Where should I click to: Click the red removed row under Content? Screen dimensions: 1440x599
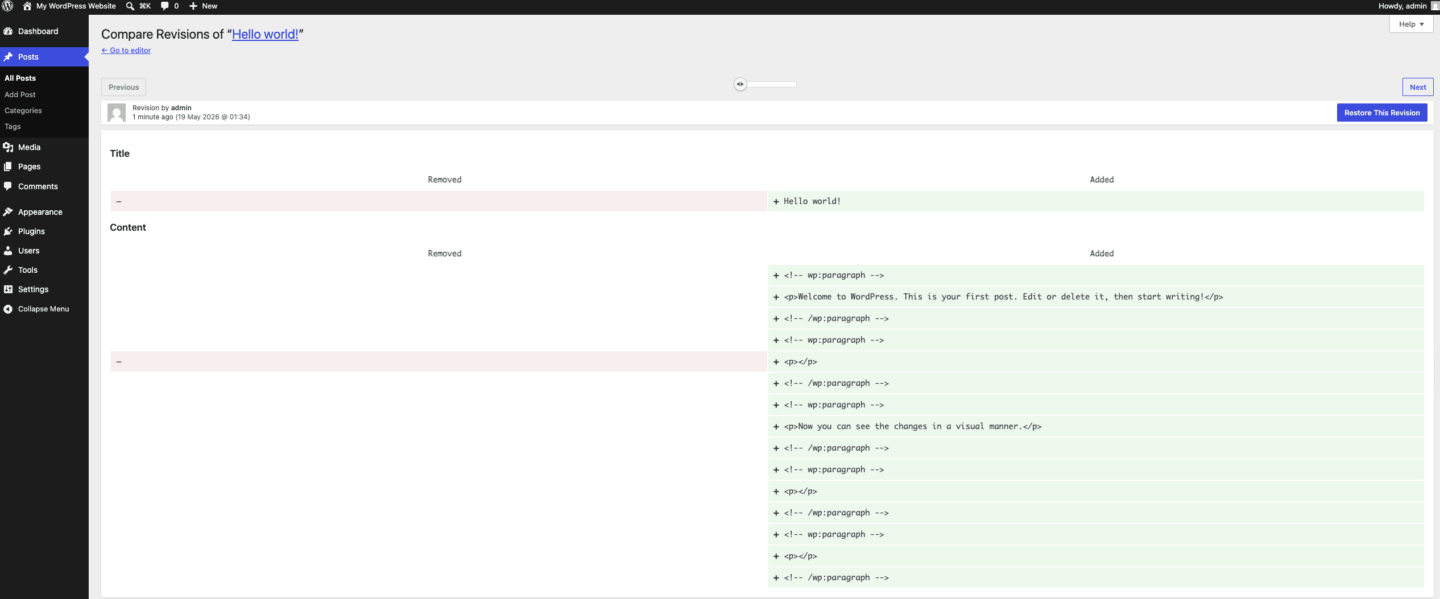click(x=439, y=362)
